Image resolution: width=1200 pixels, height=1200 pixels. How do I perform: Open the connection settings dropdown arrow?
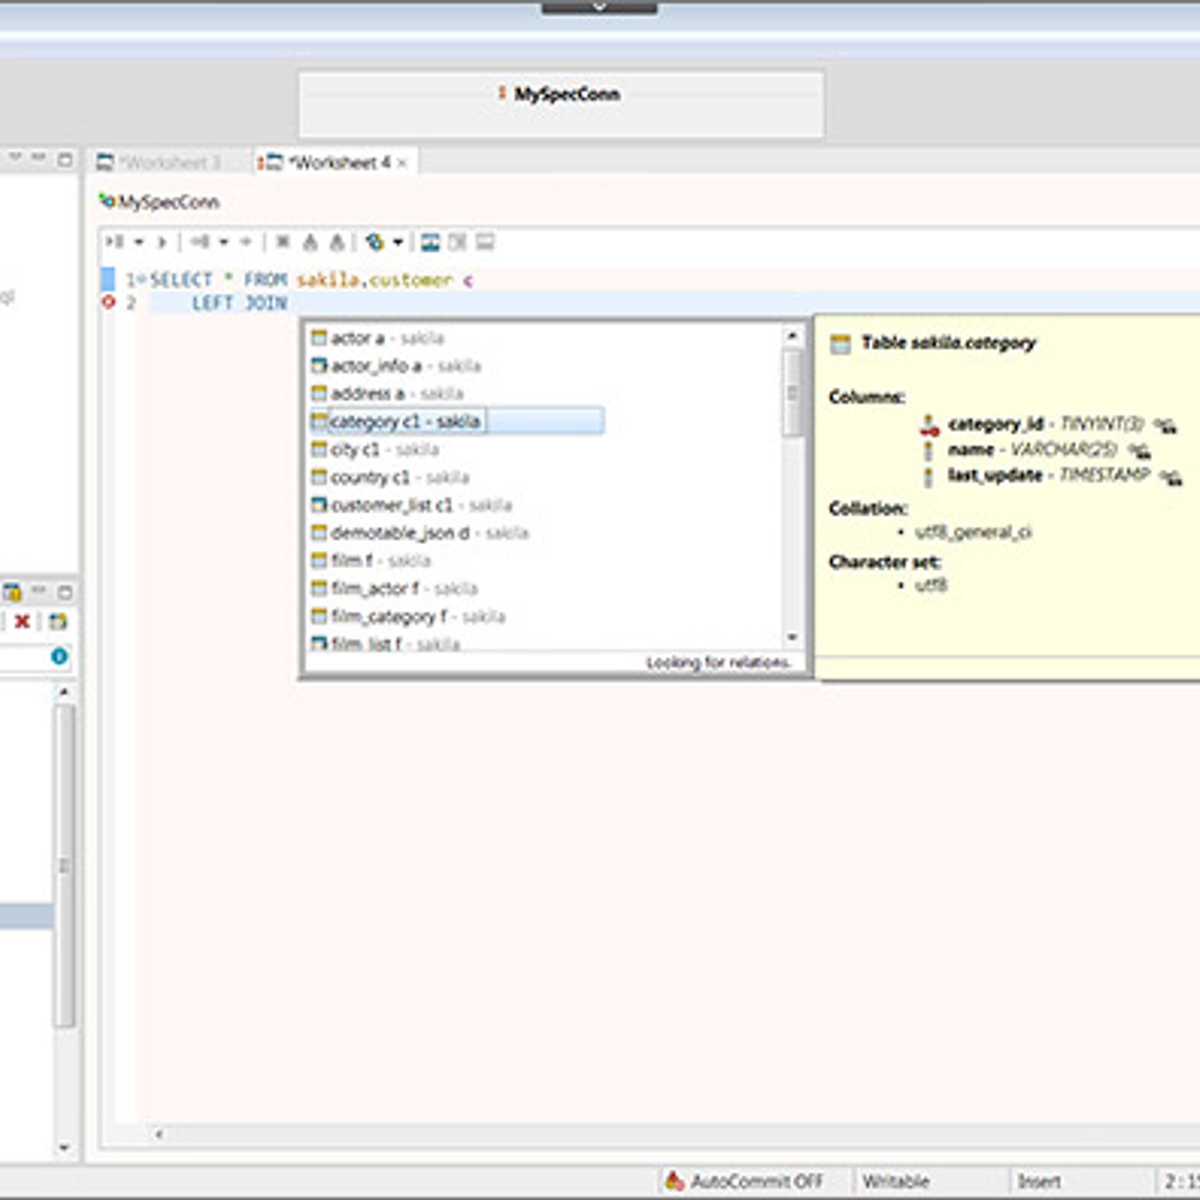(x=398, y=242)
